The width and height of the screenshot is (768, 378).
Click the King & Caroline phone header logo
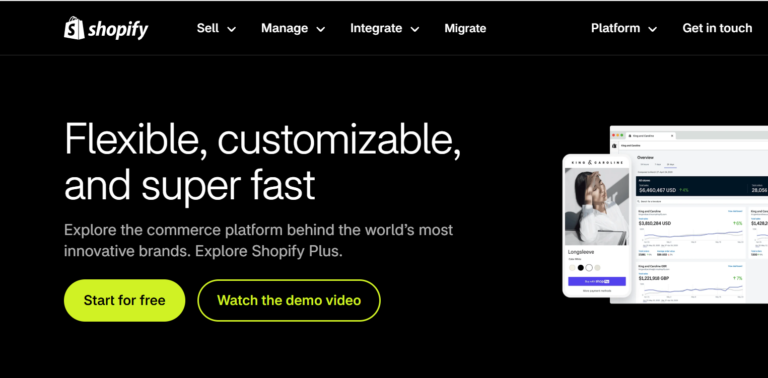coord(597,163)
